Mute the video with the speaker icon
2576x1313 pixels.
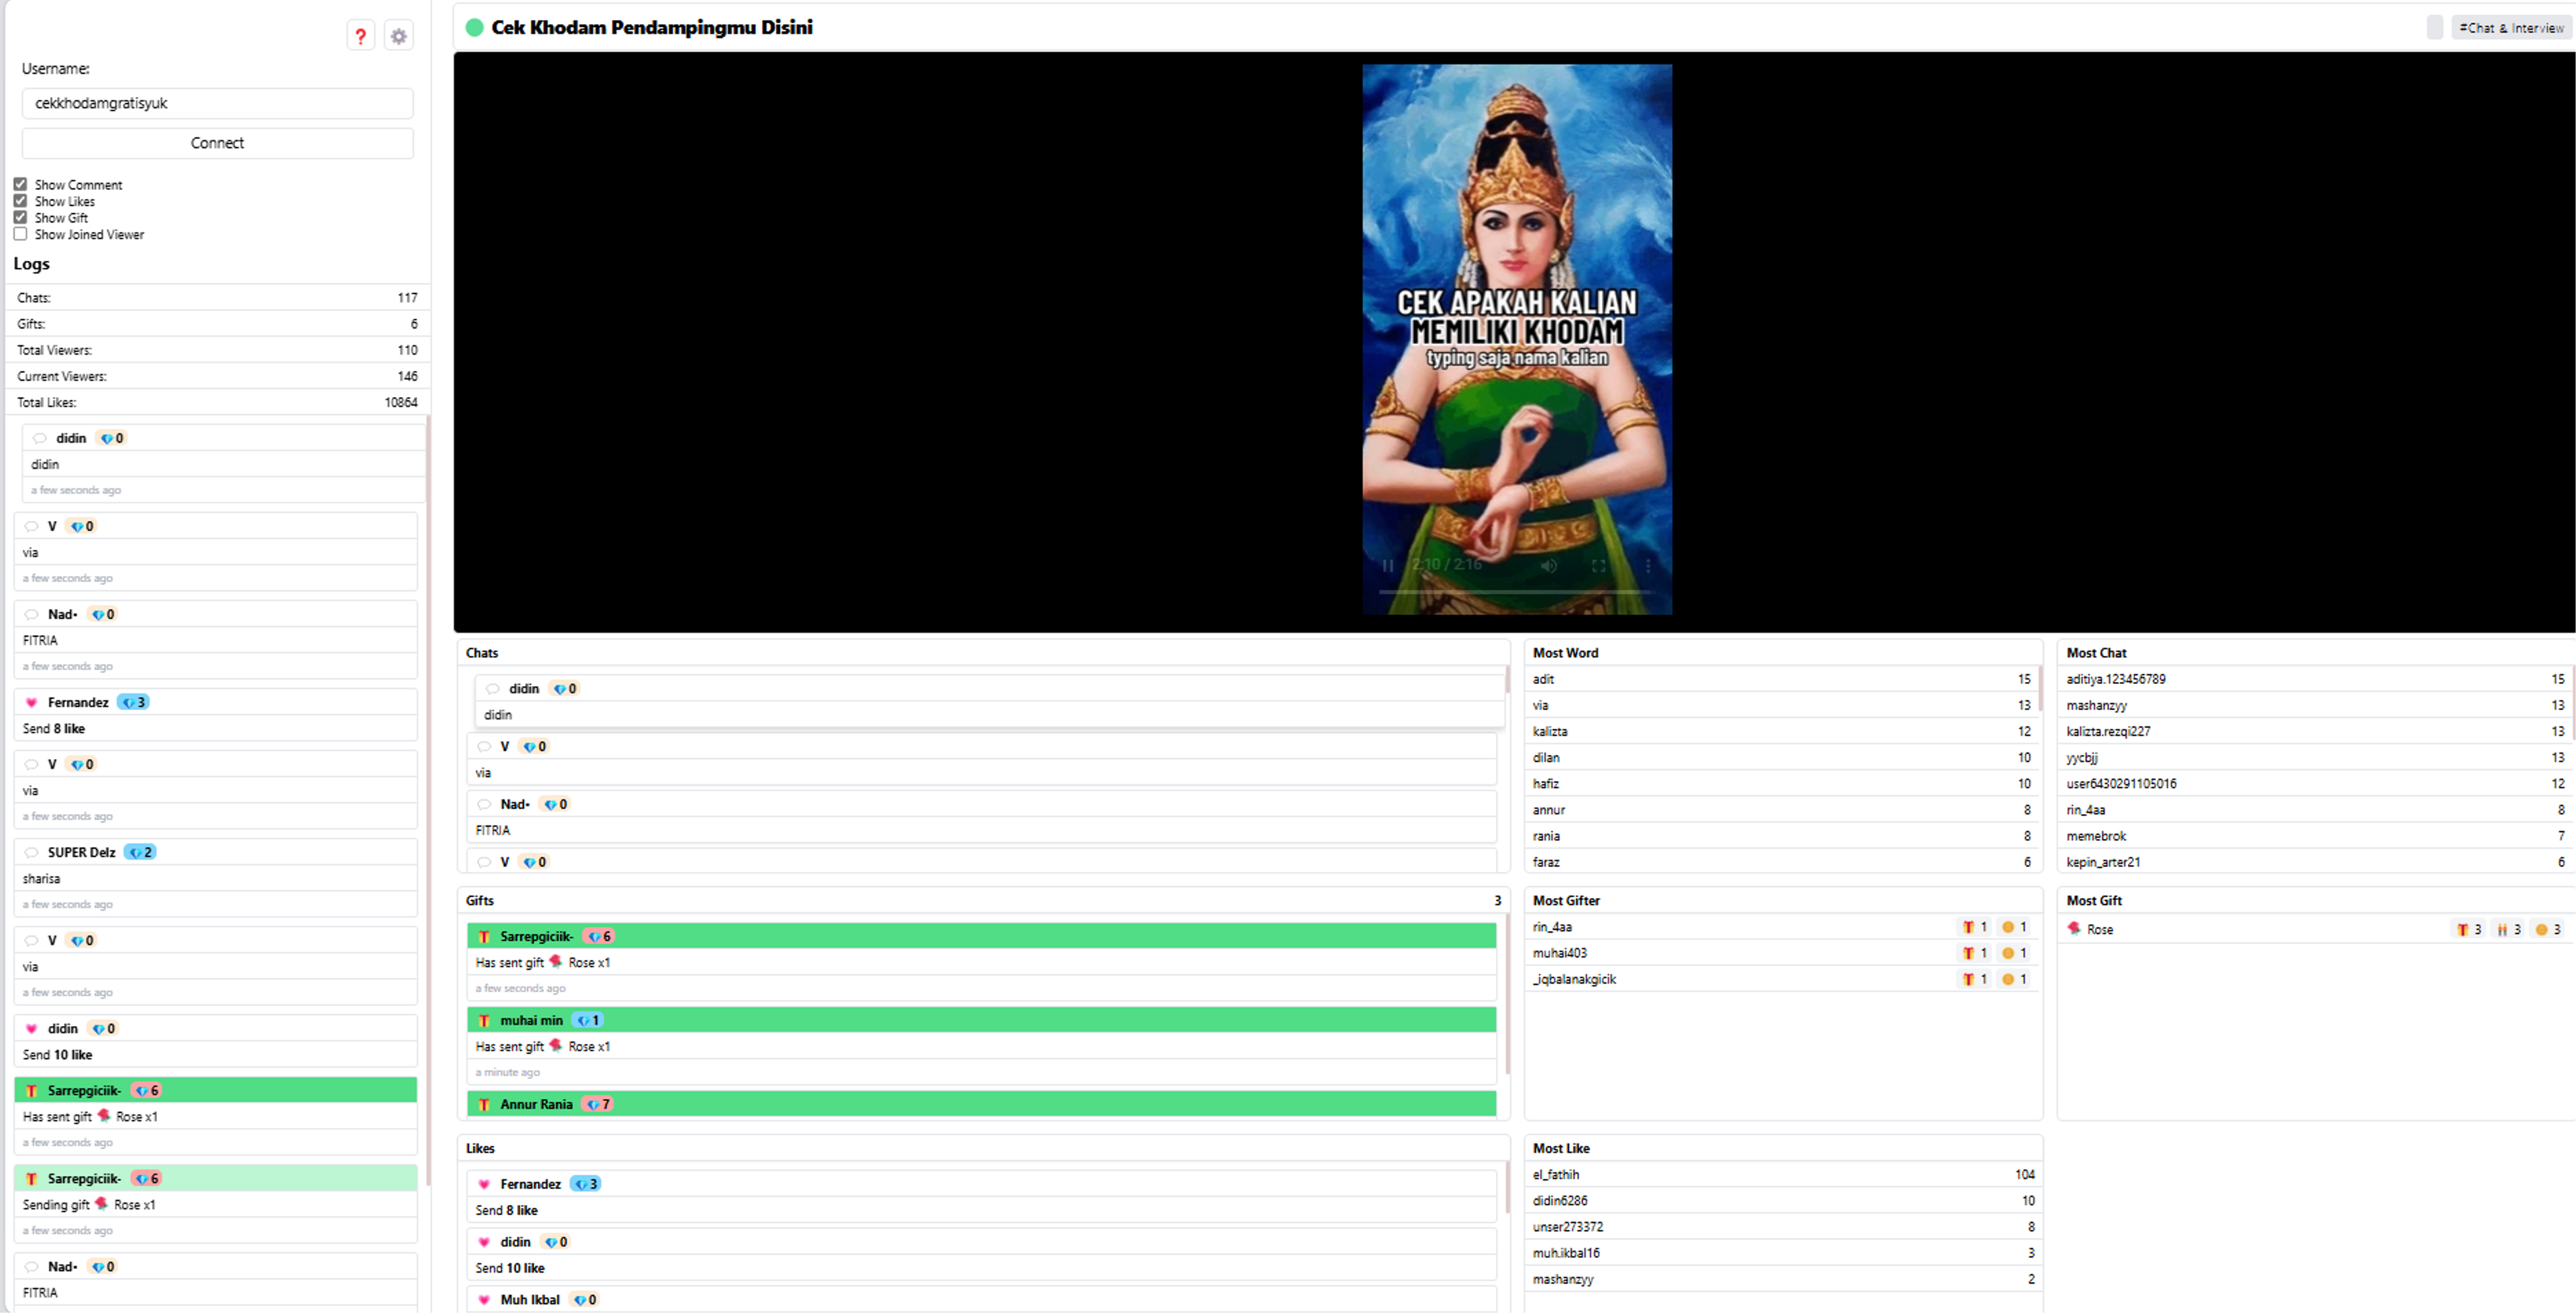coord(1549,565)
